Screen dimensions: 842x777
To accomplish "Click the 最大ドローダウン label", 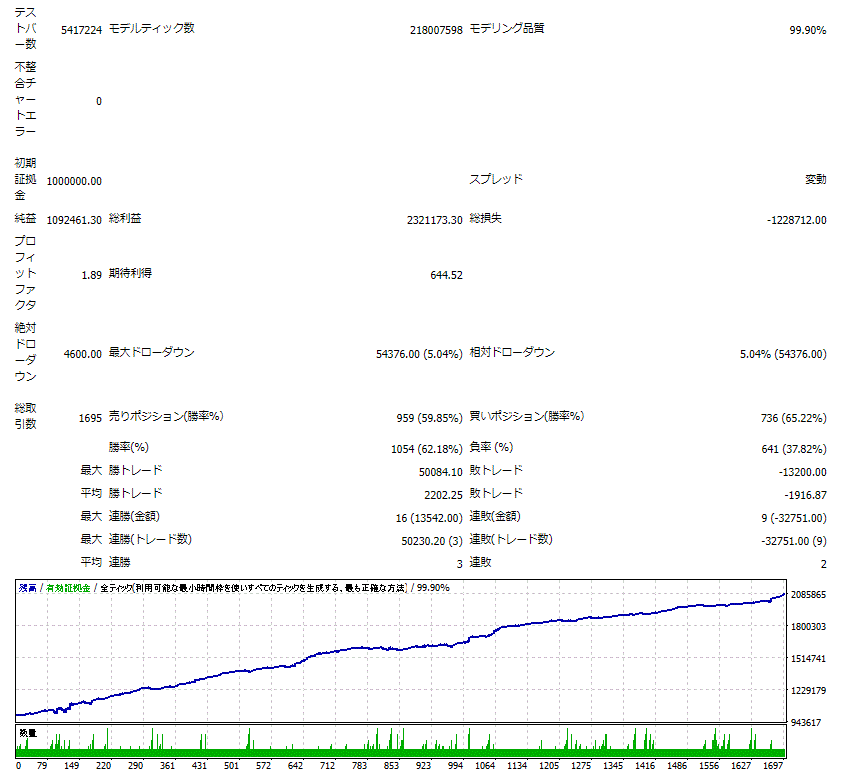I will [151, 353].
